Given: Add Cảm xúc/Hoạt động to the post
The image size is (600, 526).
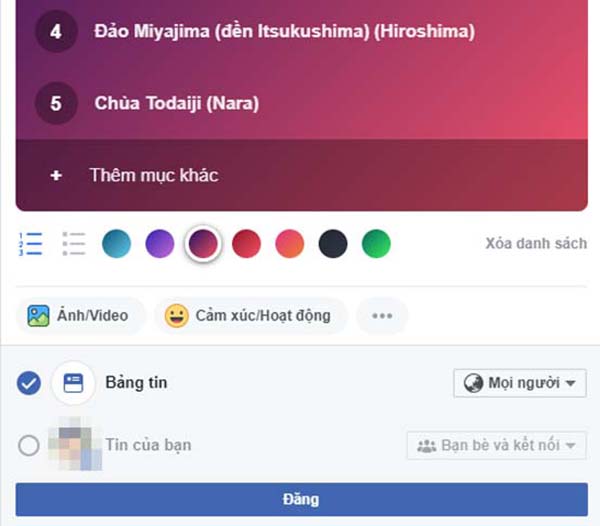Looking at the screenshot, I should point(251,316).
